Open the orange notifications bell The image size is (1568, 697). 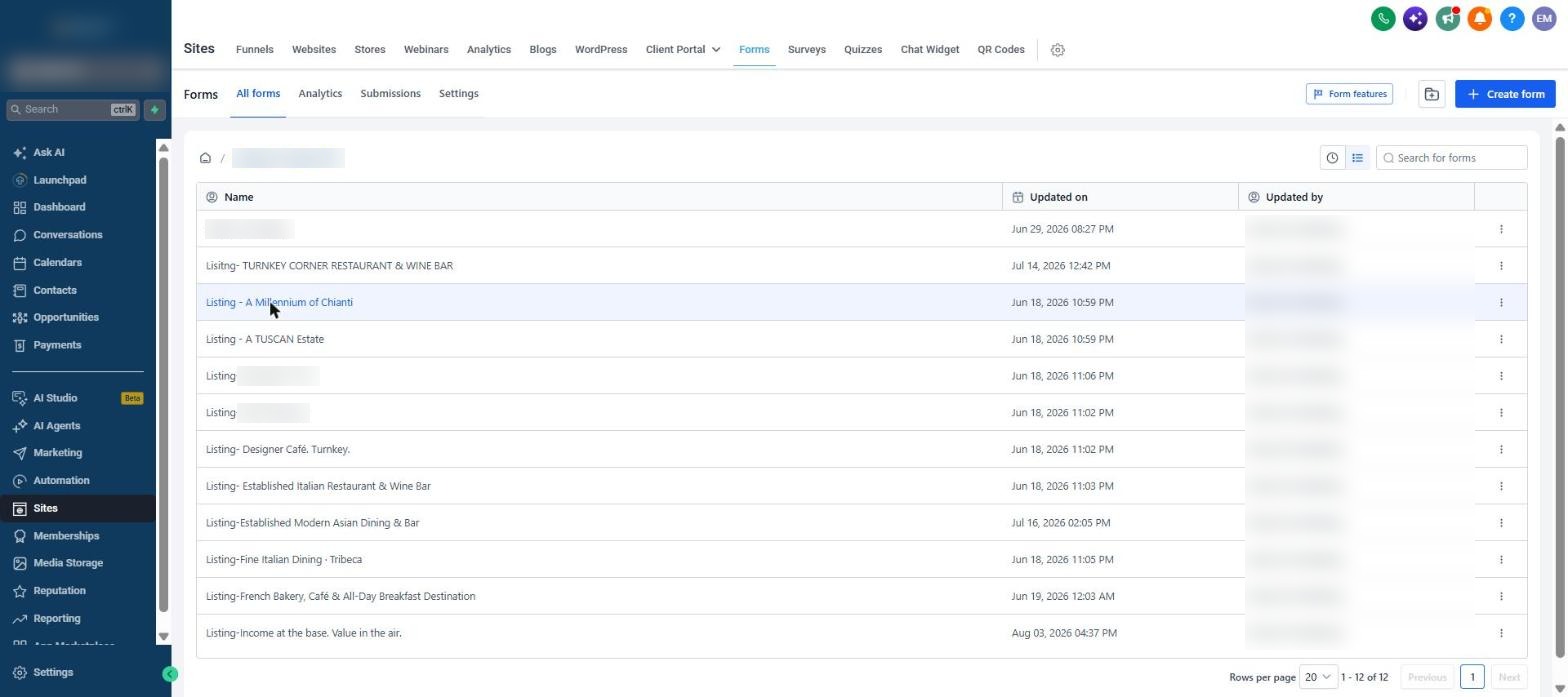click(x=1479, y=18)
